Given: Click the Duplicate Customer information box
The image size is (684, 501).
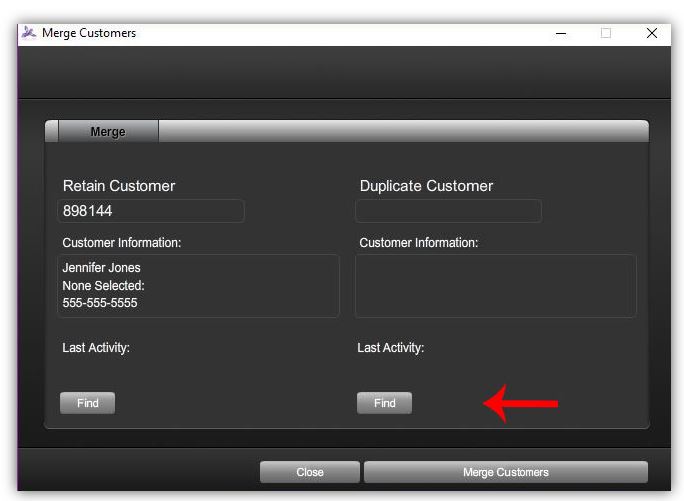Looking at the screenshot, I should tap(496, 286).
